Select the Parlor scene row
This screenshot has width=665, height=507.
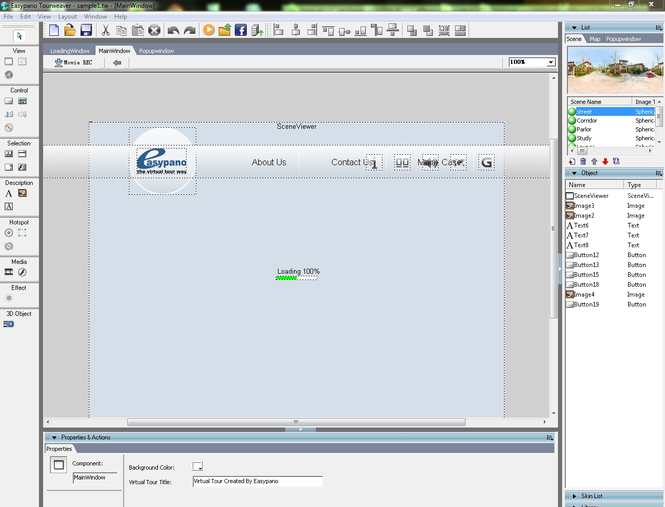tap(611, 129)
